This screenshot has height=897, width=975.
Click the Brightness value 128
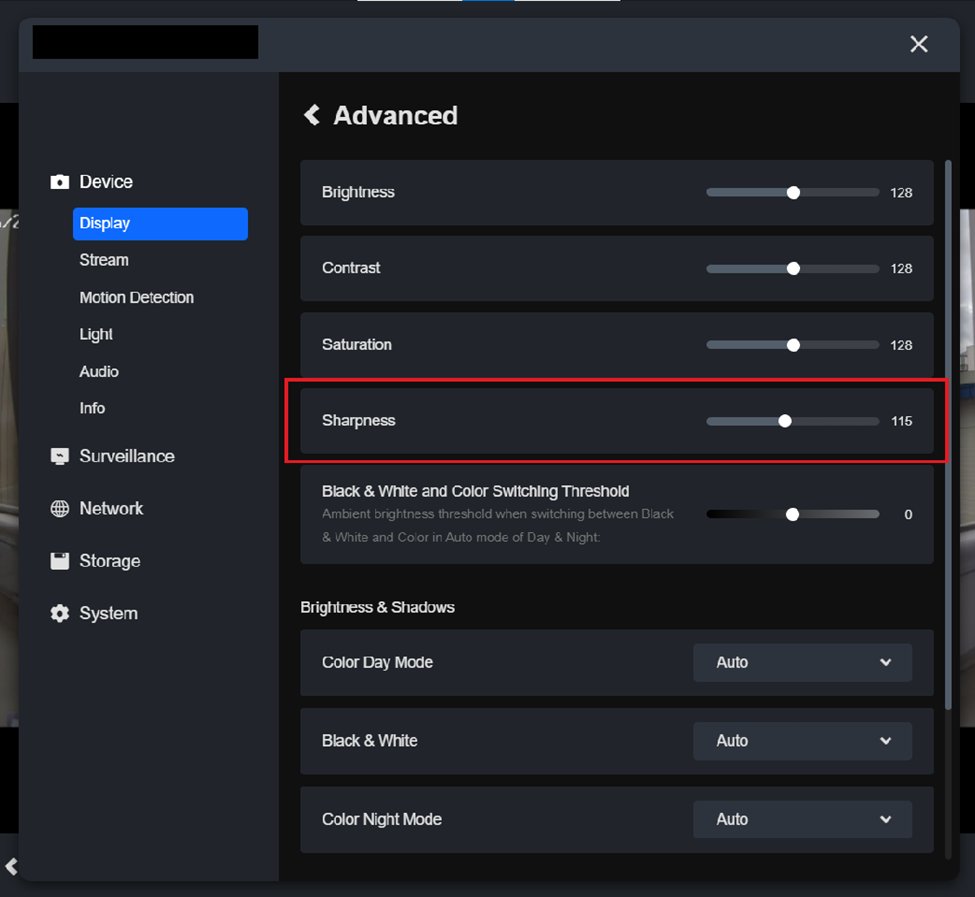[x=901, y=193]
